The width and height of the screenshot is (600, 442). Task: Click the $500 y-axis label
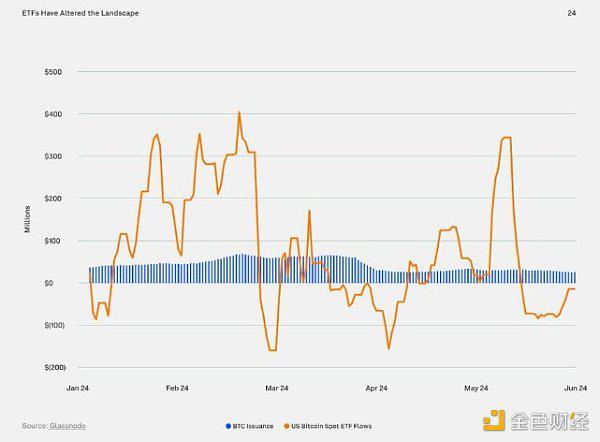[52, 72]
